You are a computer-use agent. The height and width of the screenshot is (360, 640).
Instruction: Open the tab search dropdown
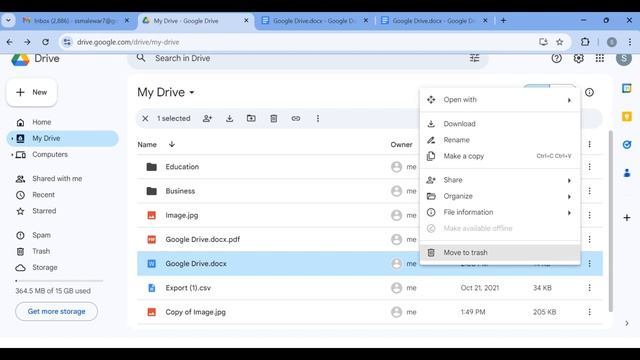(8, 20)
